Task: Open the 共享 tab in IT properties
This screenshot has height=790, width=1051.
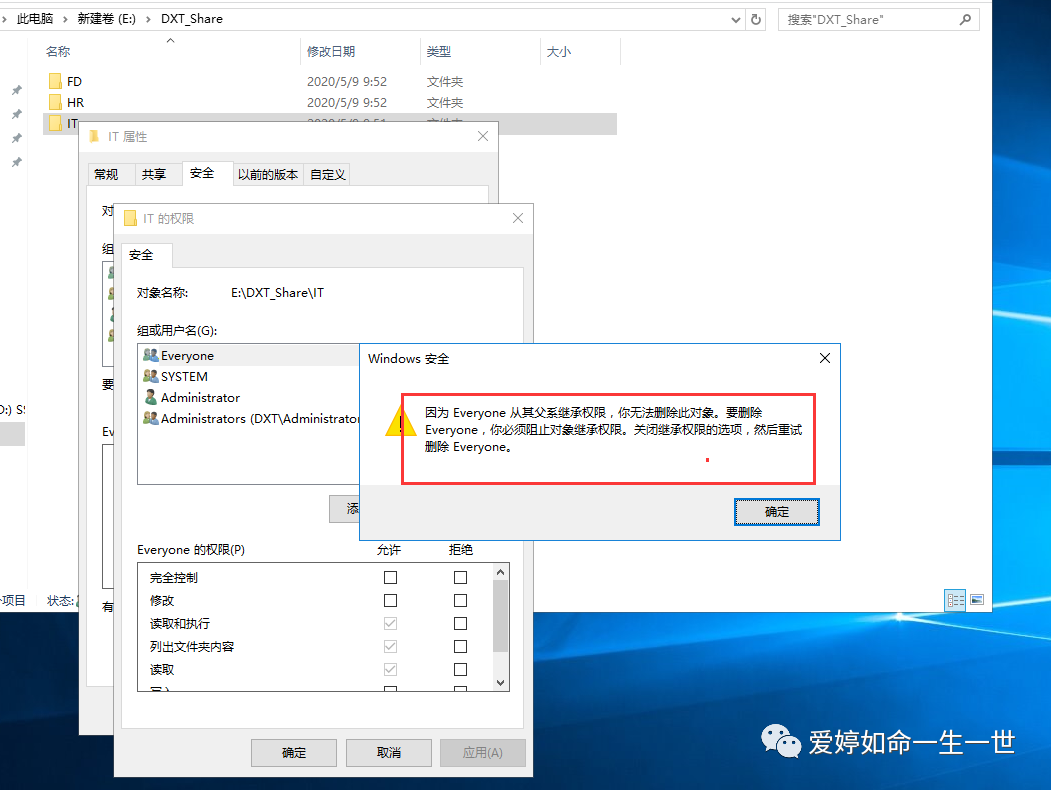Action: pos(153,174)
